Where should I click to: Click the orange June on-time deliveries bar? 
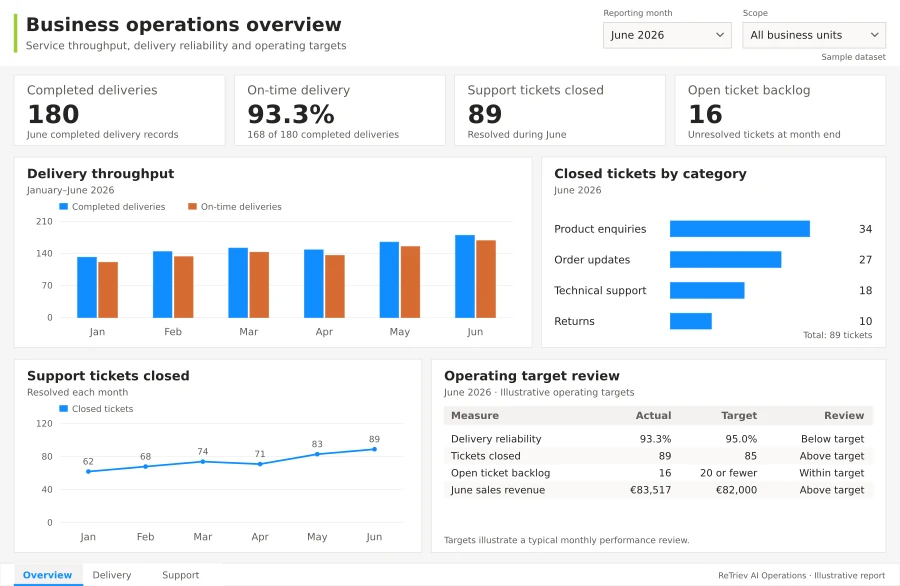486,279
